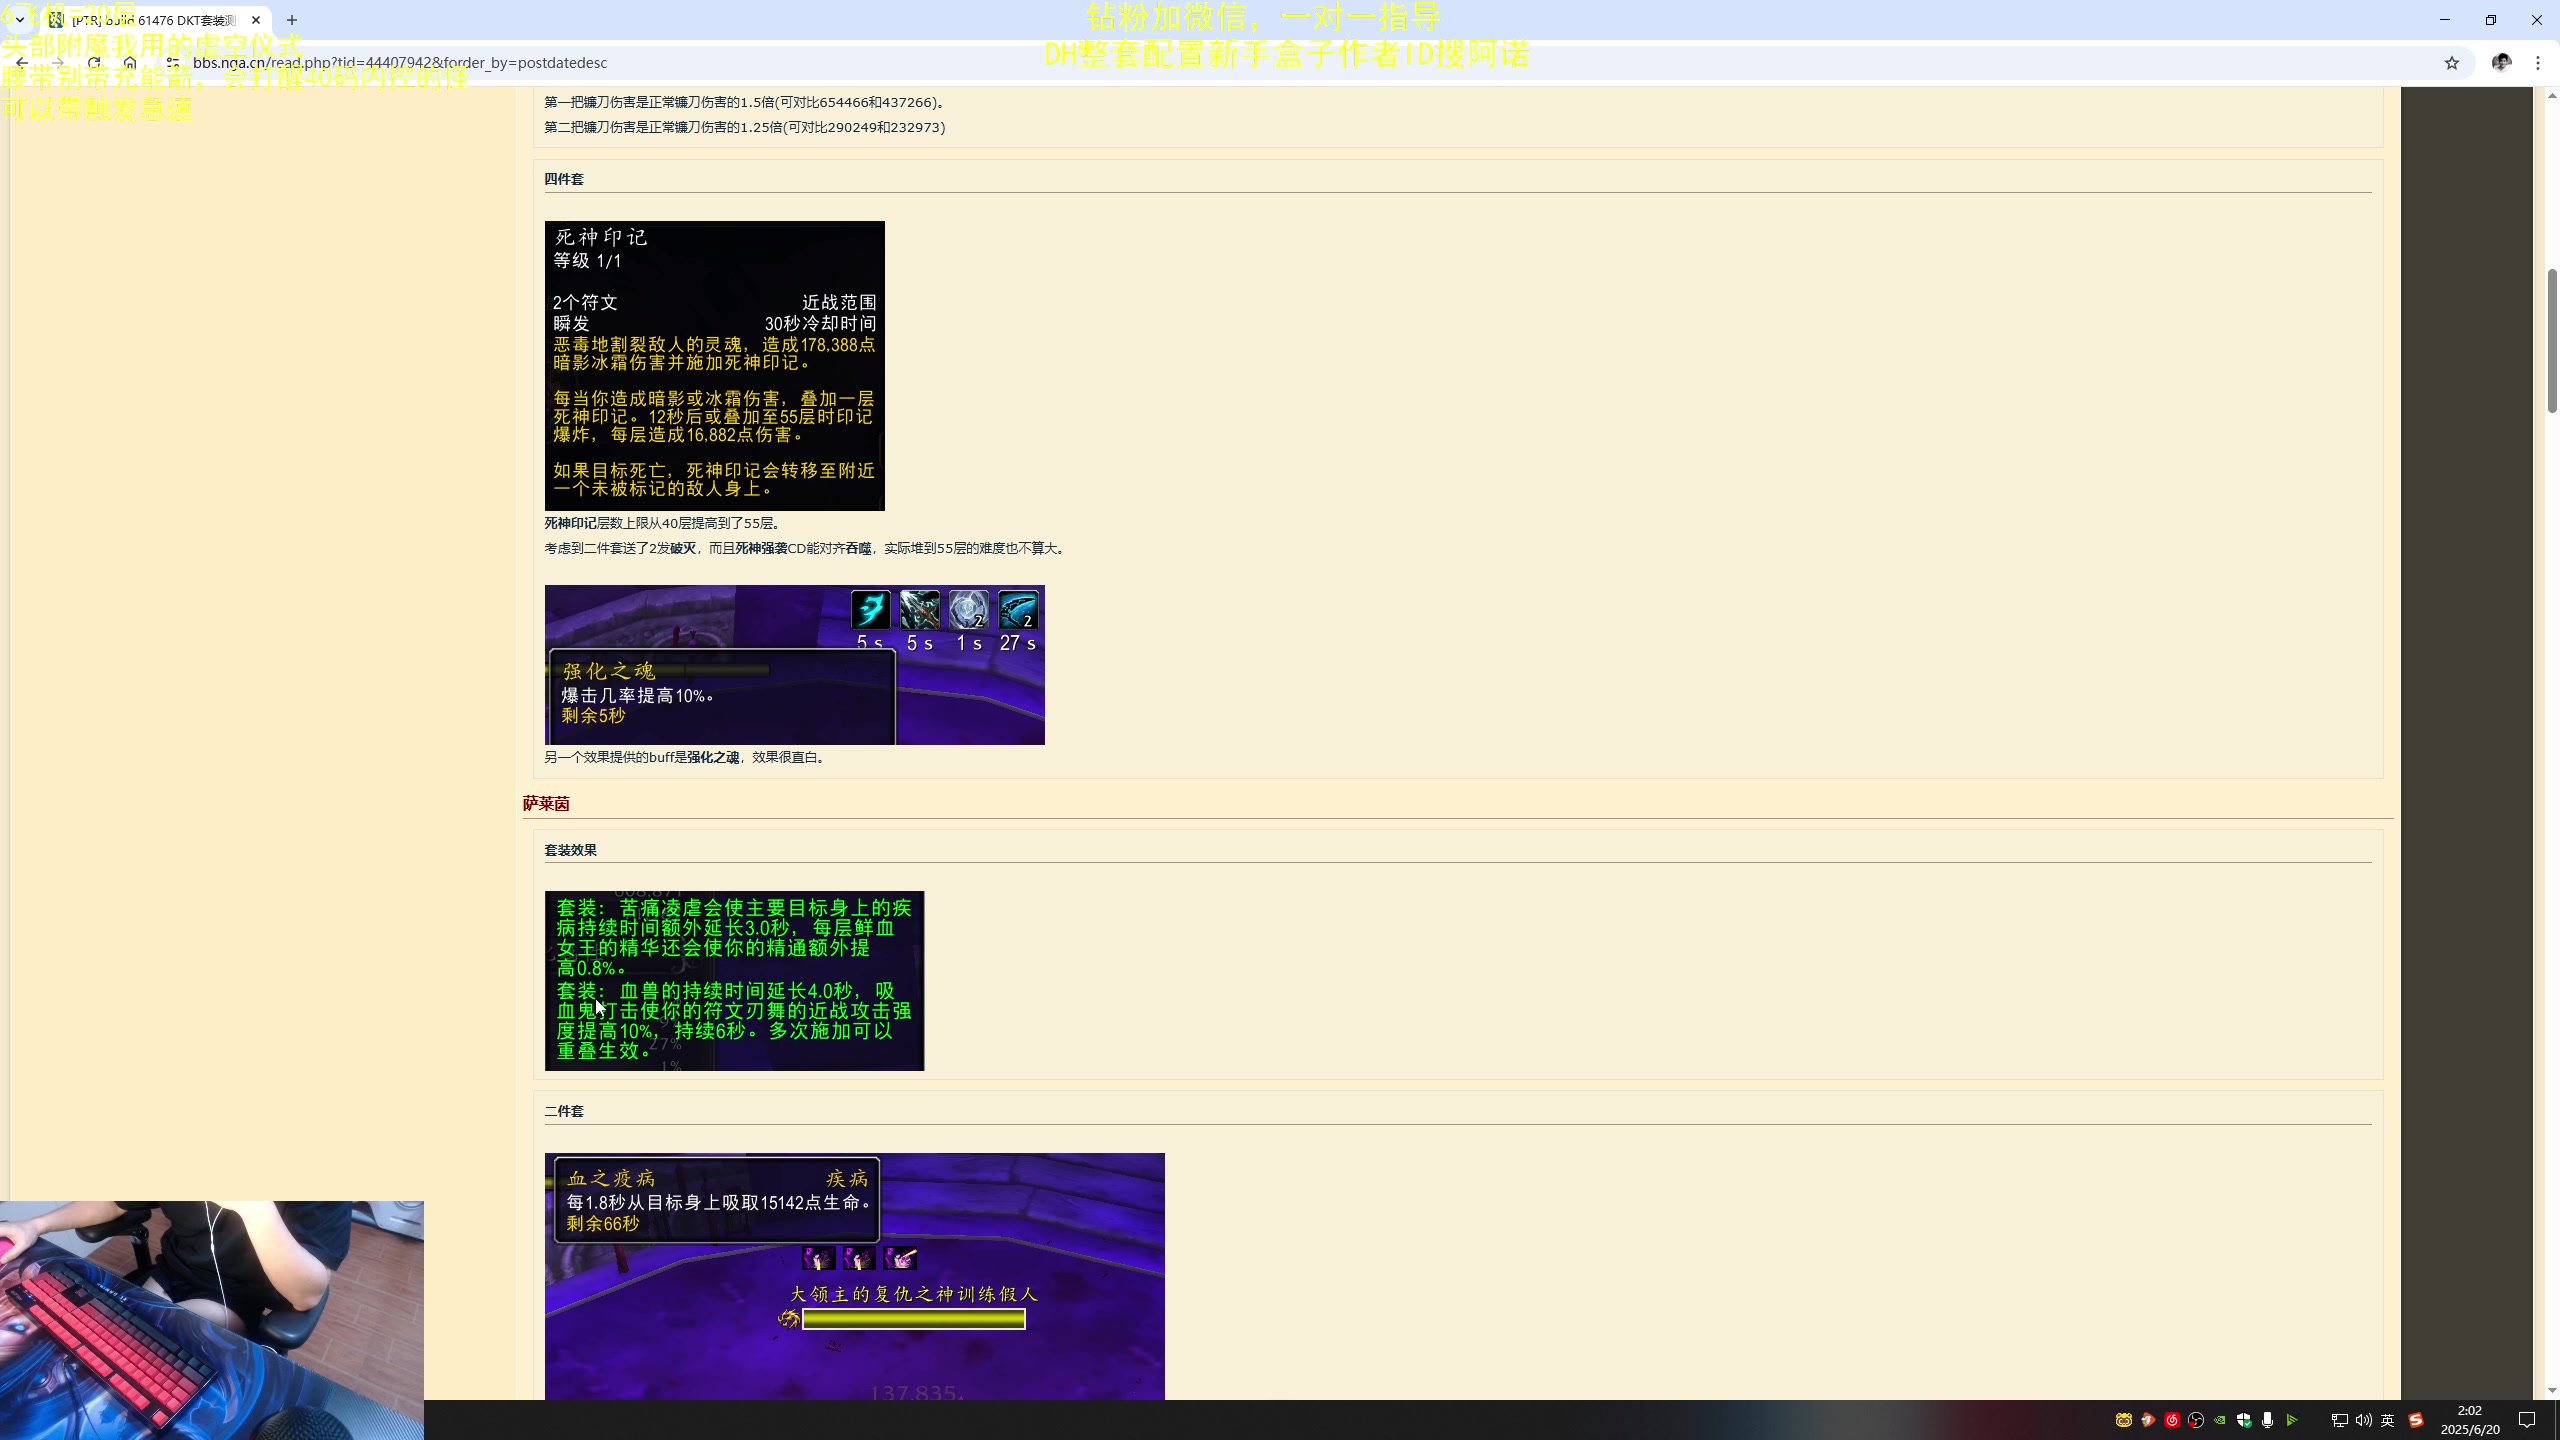Screen dimensions: 2560x1440
Task: Click line 第一把镰刀伤害是正常镰刀伤害的1.5倍
Action: tap(745, 102)
